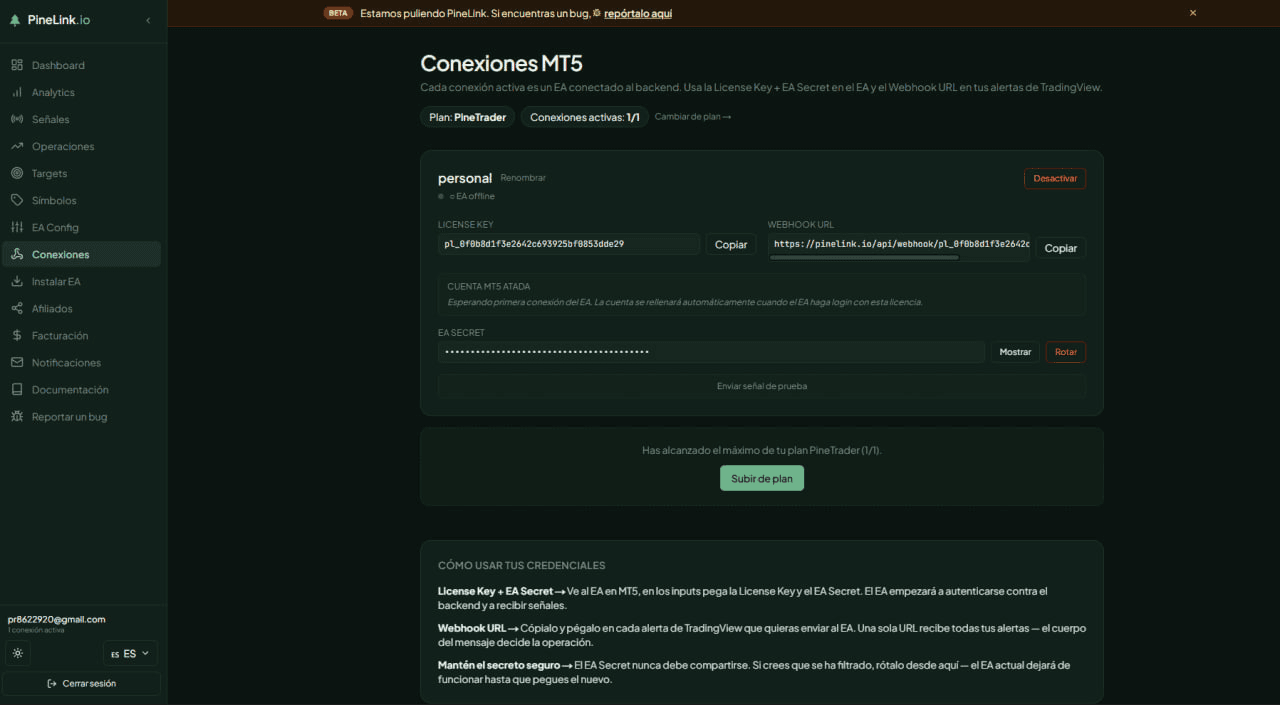Viewport: 1280px width, 705px height.
Task: Click the Instalar EA download icon
Action: tap(17, 281)
